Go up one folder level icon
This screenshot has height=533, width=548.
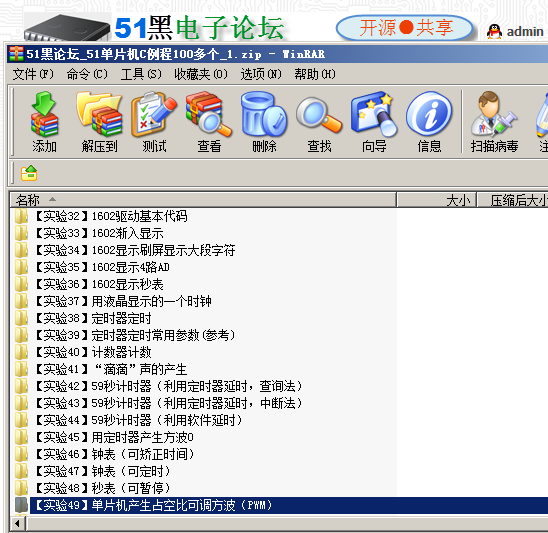29,173
